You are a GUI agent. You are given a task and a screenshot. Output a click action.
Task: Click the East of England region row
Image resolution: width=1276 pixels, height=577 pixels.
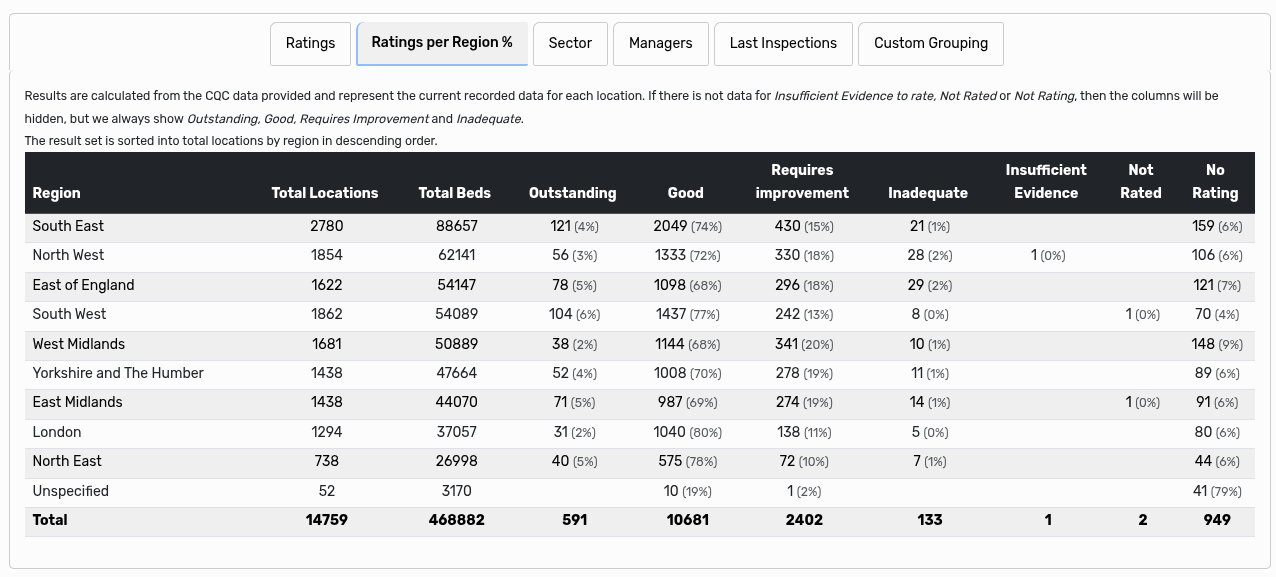click(400, 285)
